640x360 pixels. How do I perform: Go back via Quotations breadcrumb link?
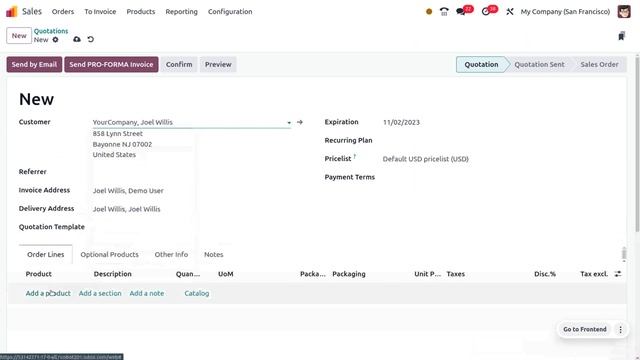[x=51, y=31]
